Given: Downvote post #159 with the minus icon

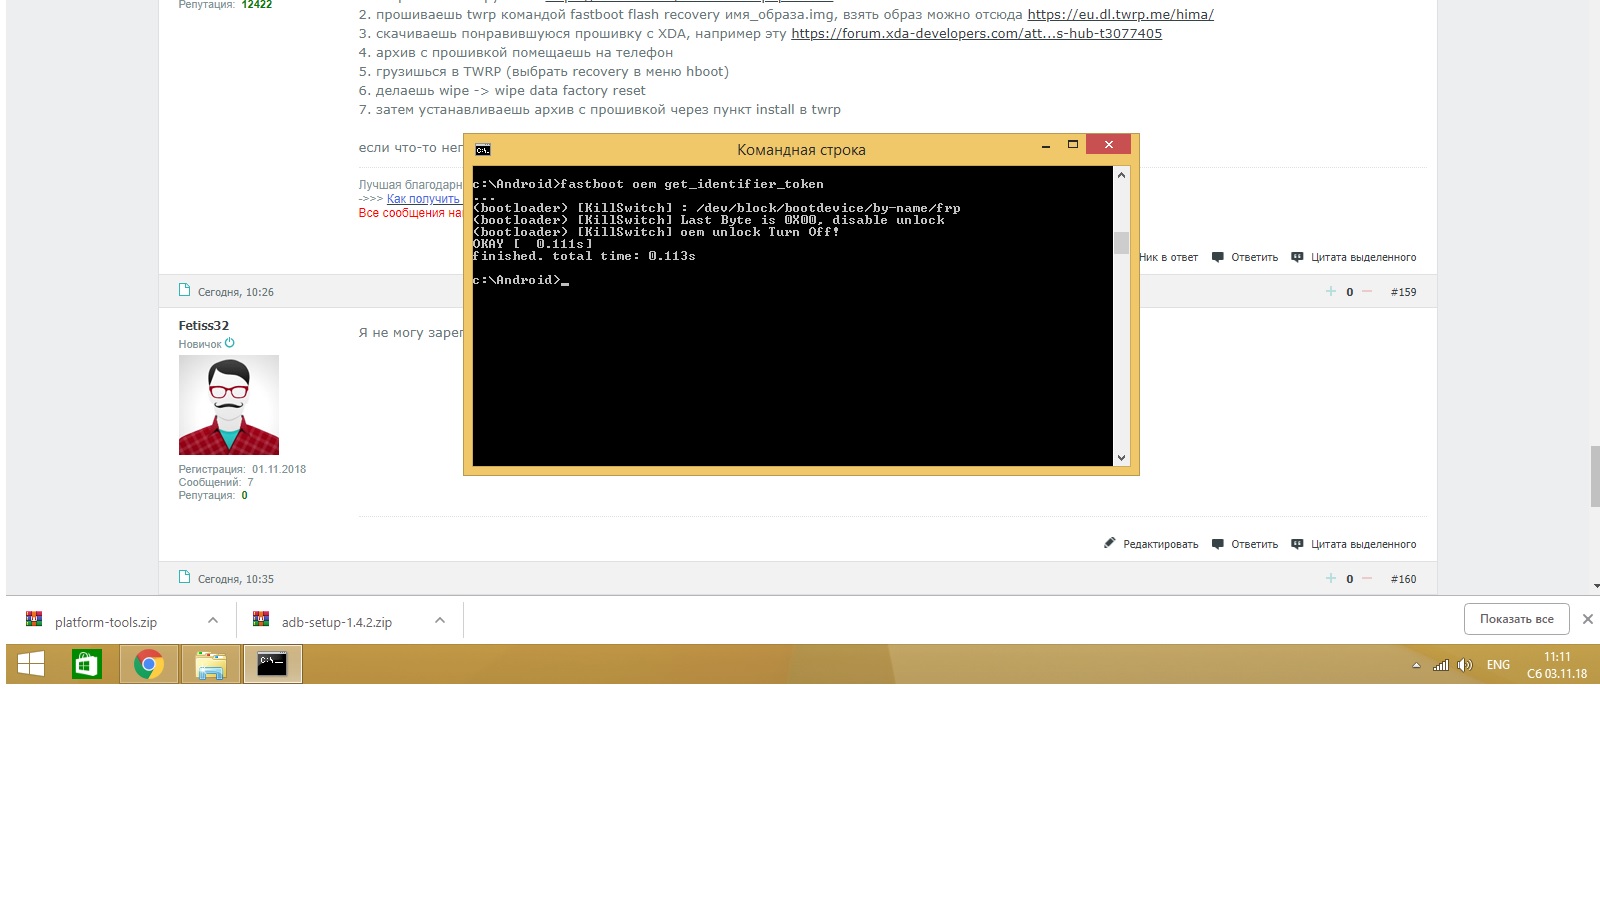Looking at the screenshot, I should (1368, 291).
